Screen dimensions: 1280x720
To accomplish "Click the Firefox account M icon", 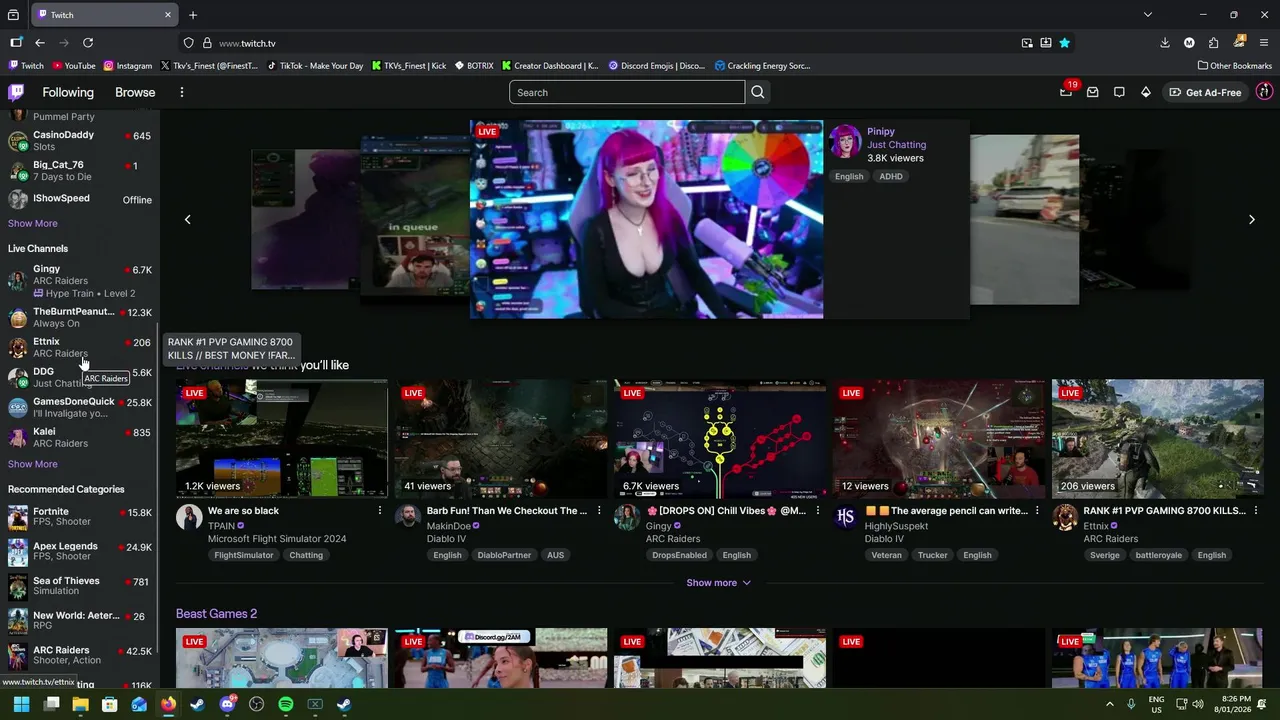I will [x=1189, y=43].
